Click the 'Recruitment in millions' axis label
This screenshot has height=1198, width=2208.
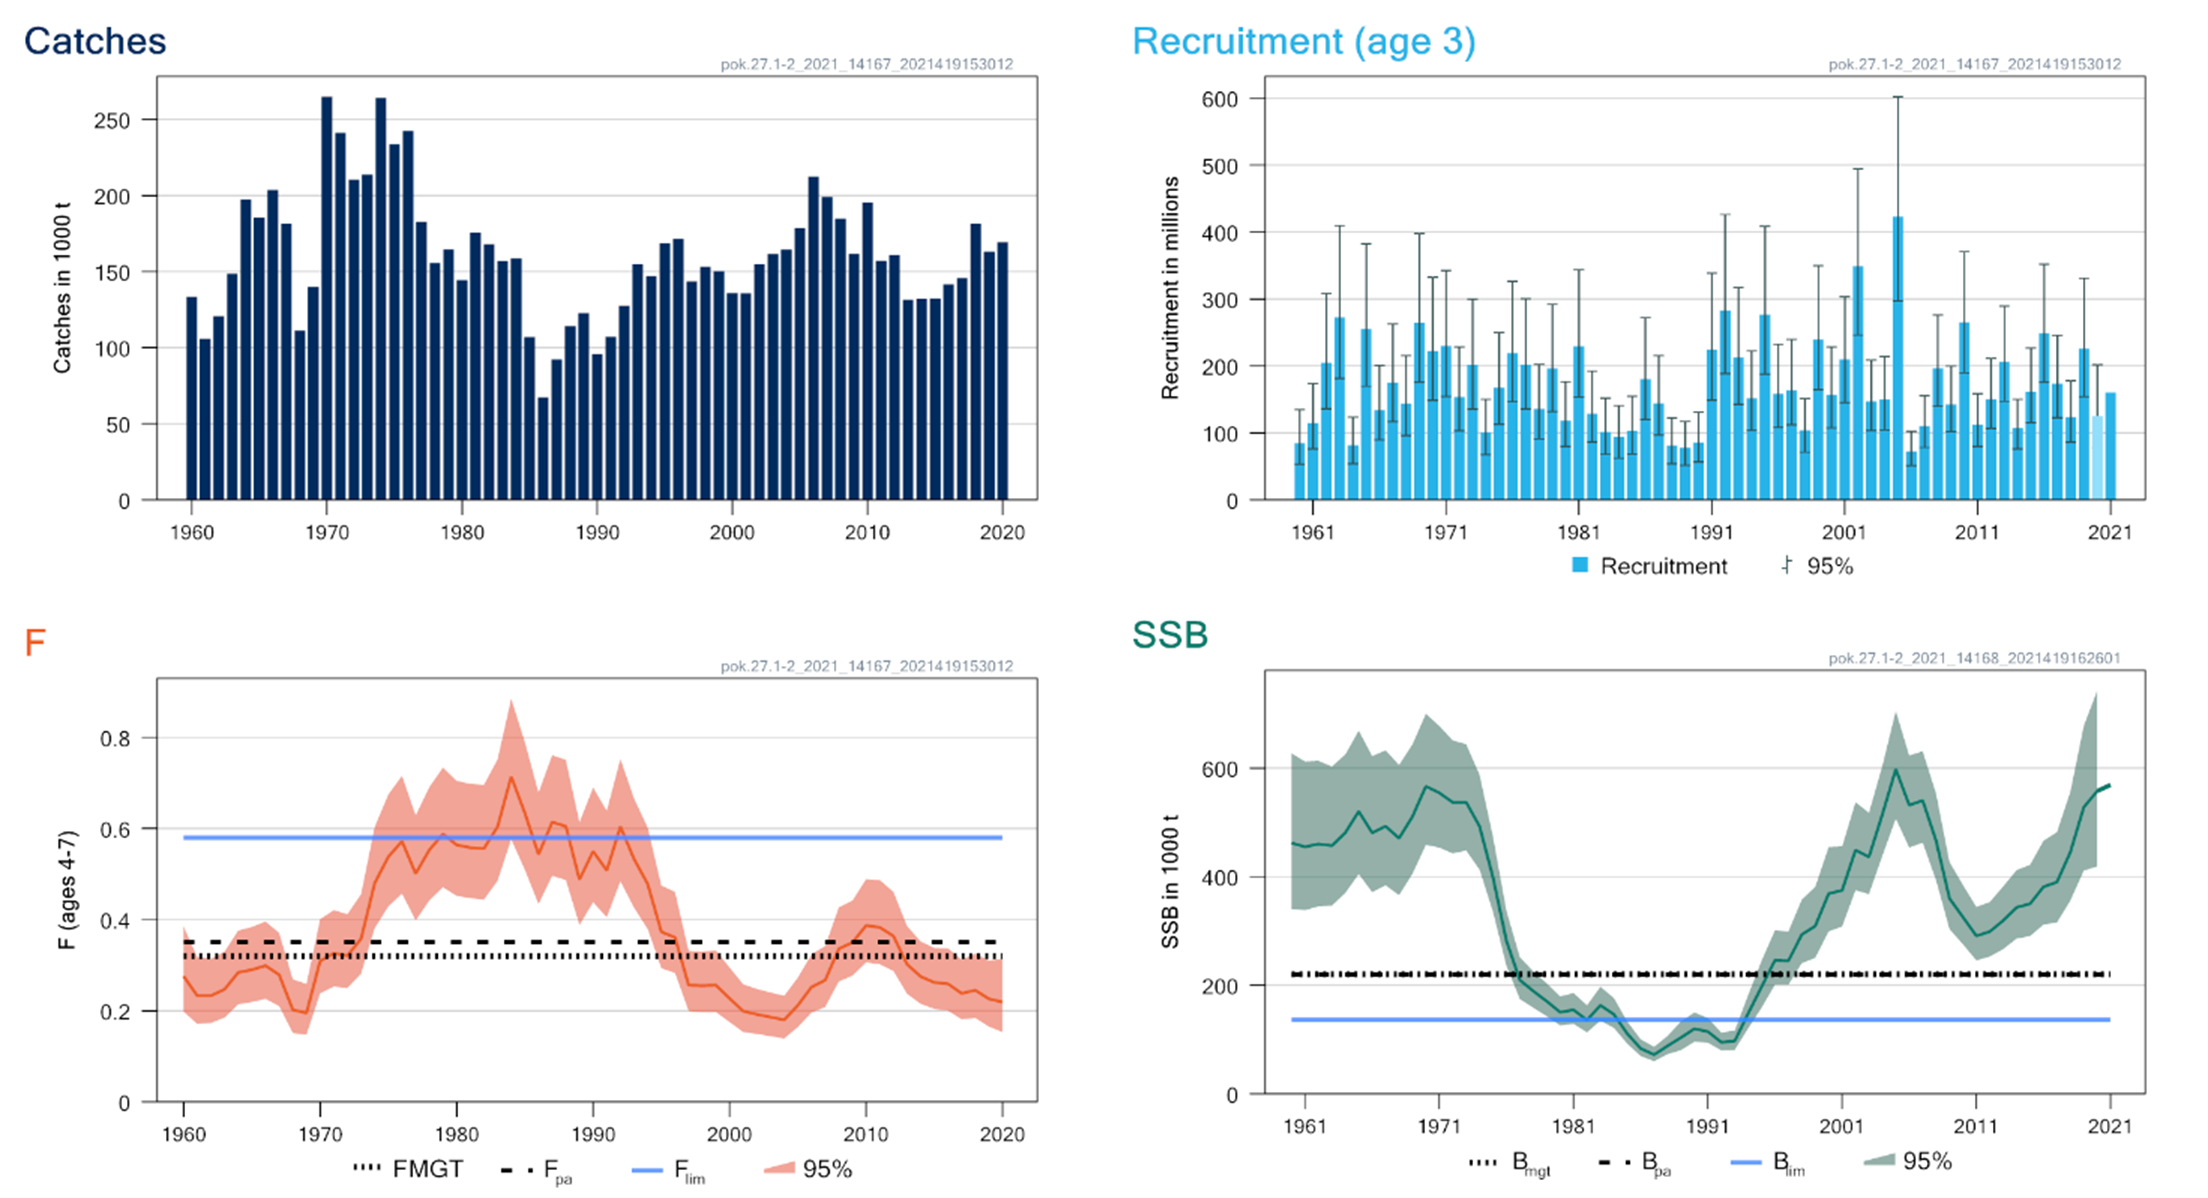(x=1170, y=288)
